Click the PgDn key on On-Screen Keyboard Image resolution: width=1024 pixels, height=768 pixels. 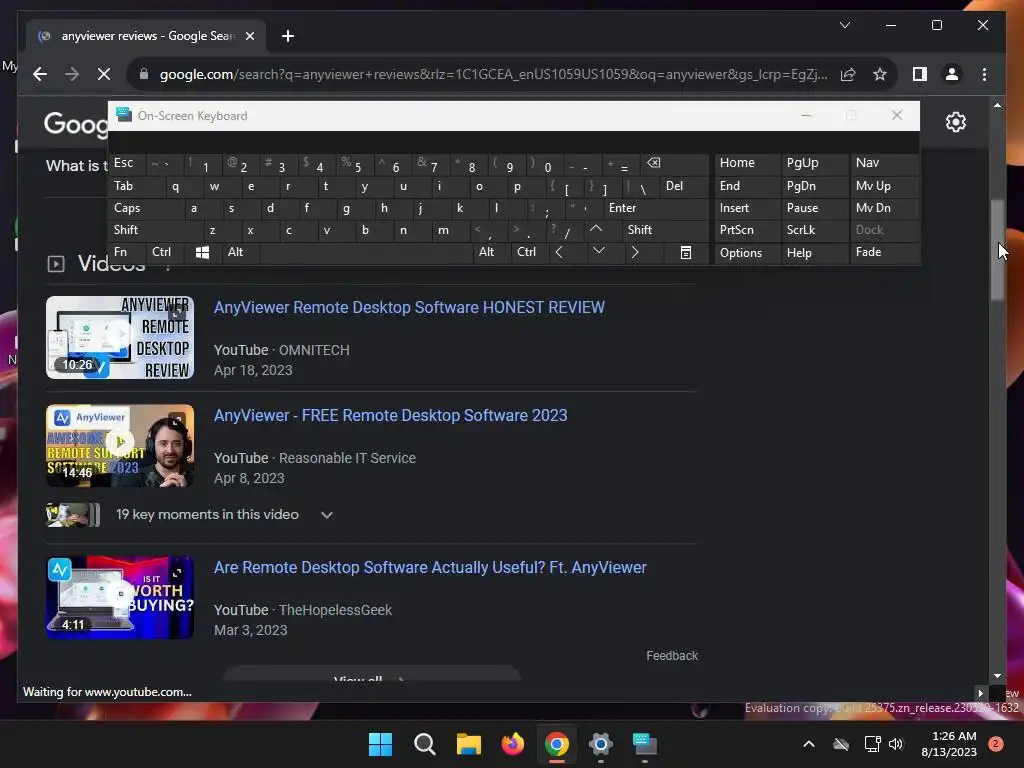pyautogui.click(x=814, y=186)
